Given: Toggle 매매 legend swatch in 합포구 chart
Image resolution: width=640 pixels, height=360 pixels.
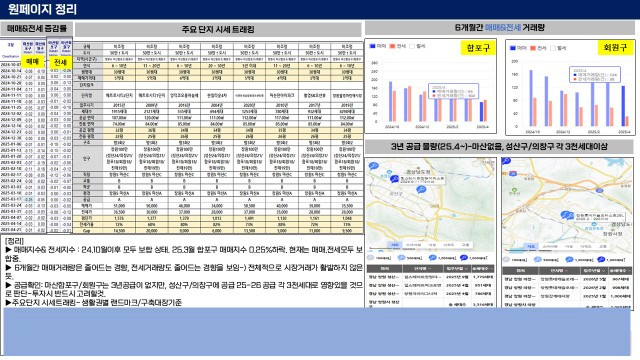Looking at the screenshot, I should tap(372, 46).
